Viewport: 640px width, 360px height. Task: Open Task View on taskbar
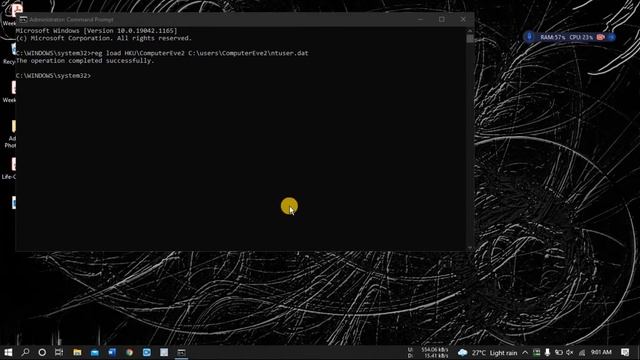coord(59,352)
